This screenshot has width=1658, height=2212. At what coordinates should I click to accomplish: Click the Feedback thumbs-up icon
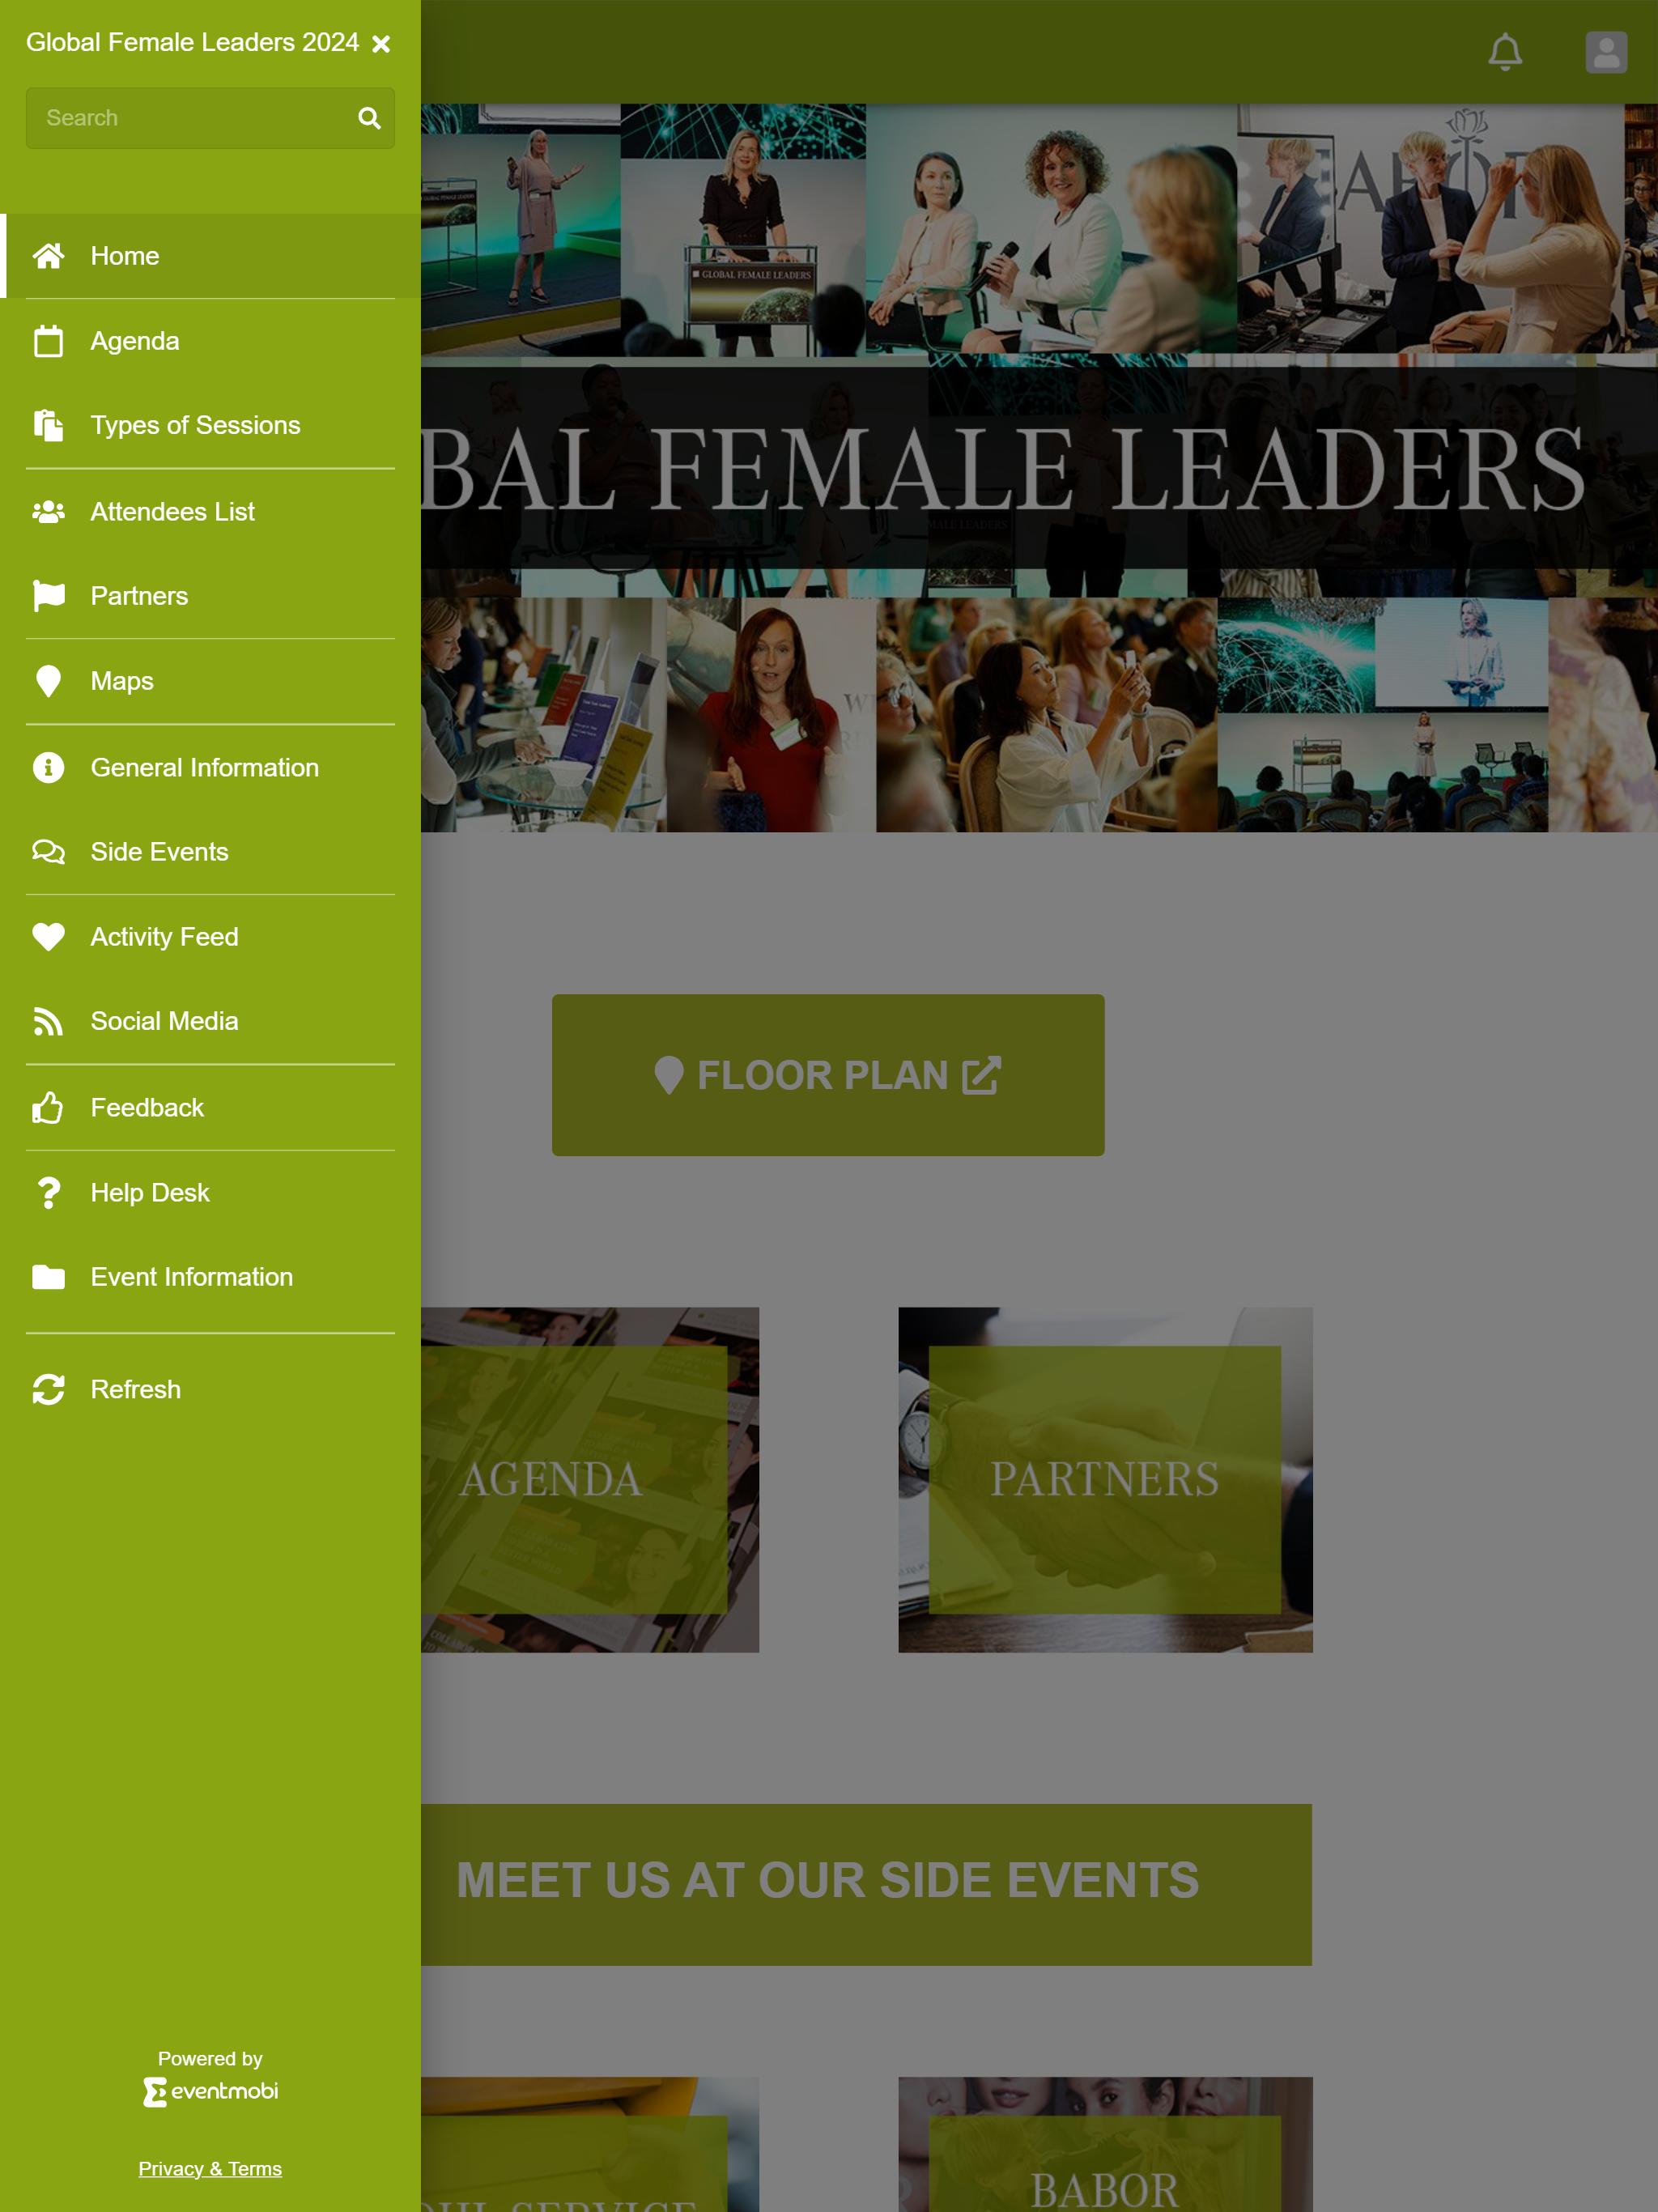coord(48,1107)
